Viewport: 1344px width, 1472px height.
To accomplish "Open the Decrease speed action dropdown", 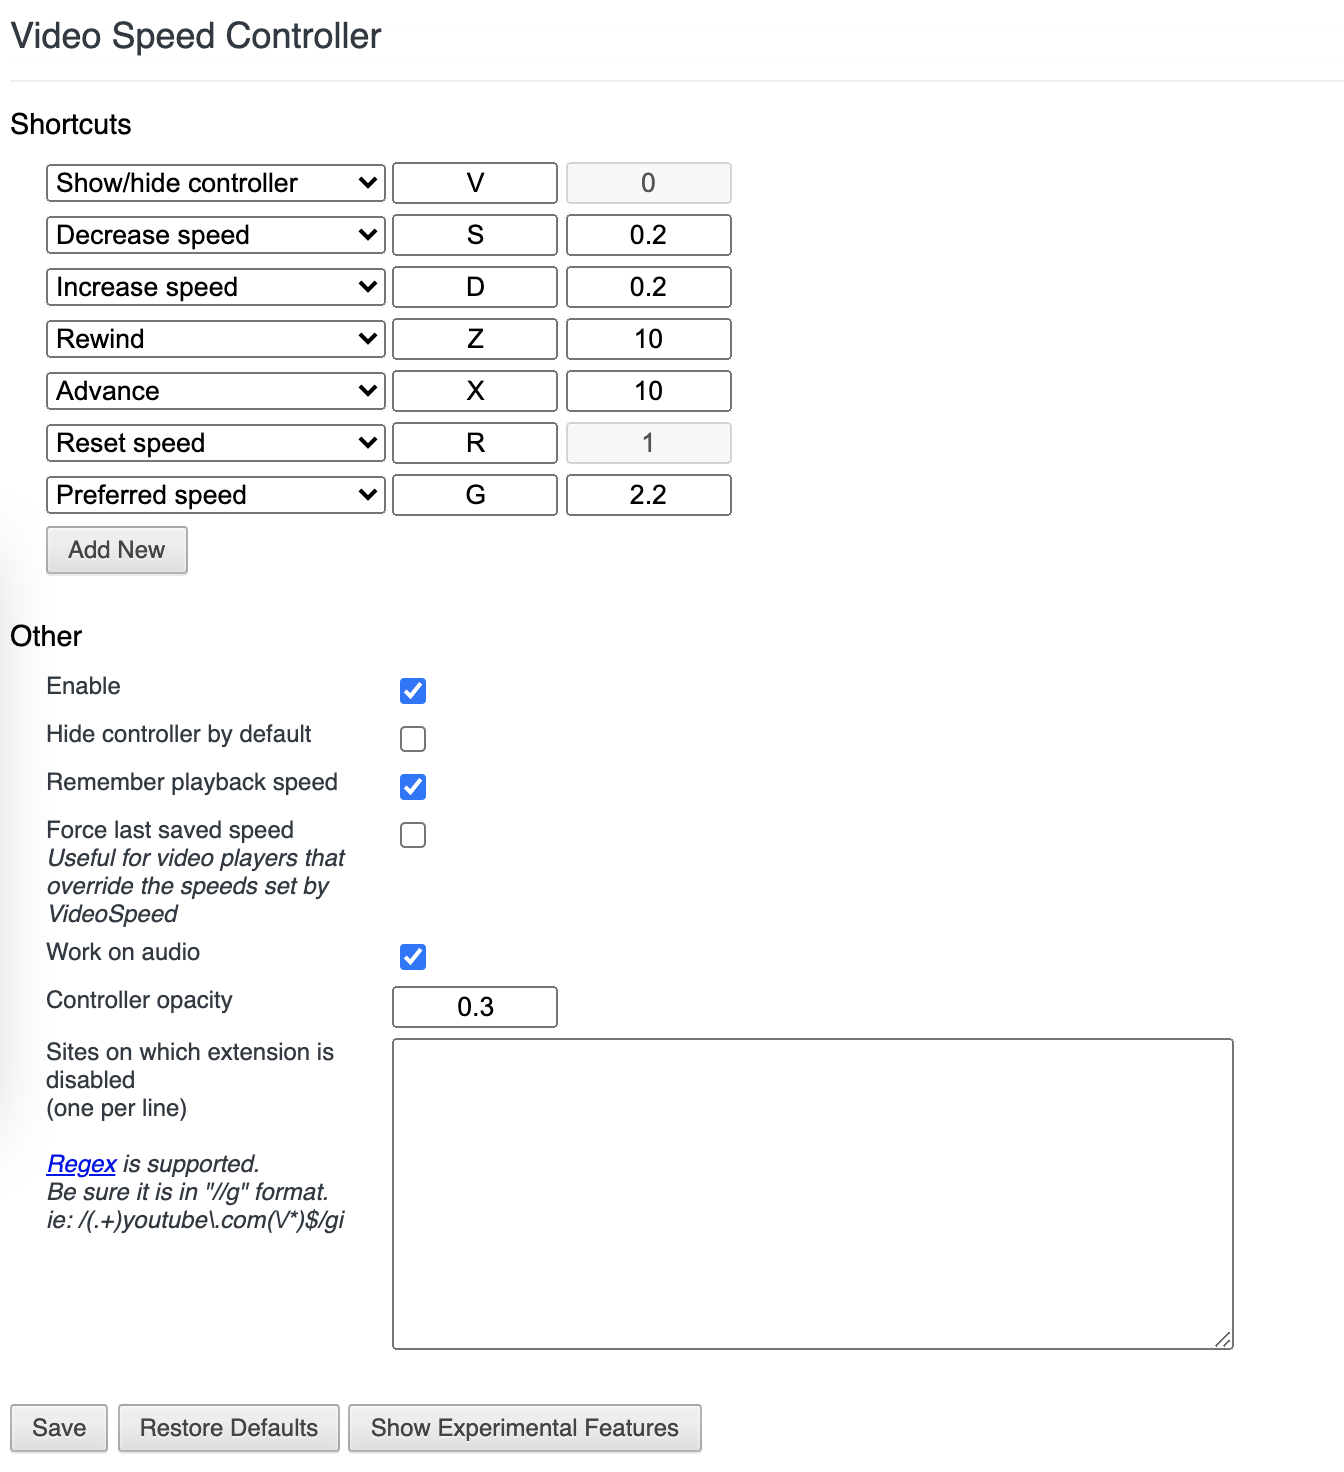I will (214, 235).
